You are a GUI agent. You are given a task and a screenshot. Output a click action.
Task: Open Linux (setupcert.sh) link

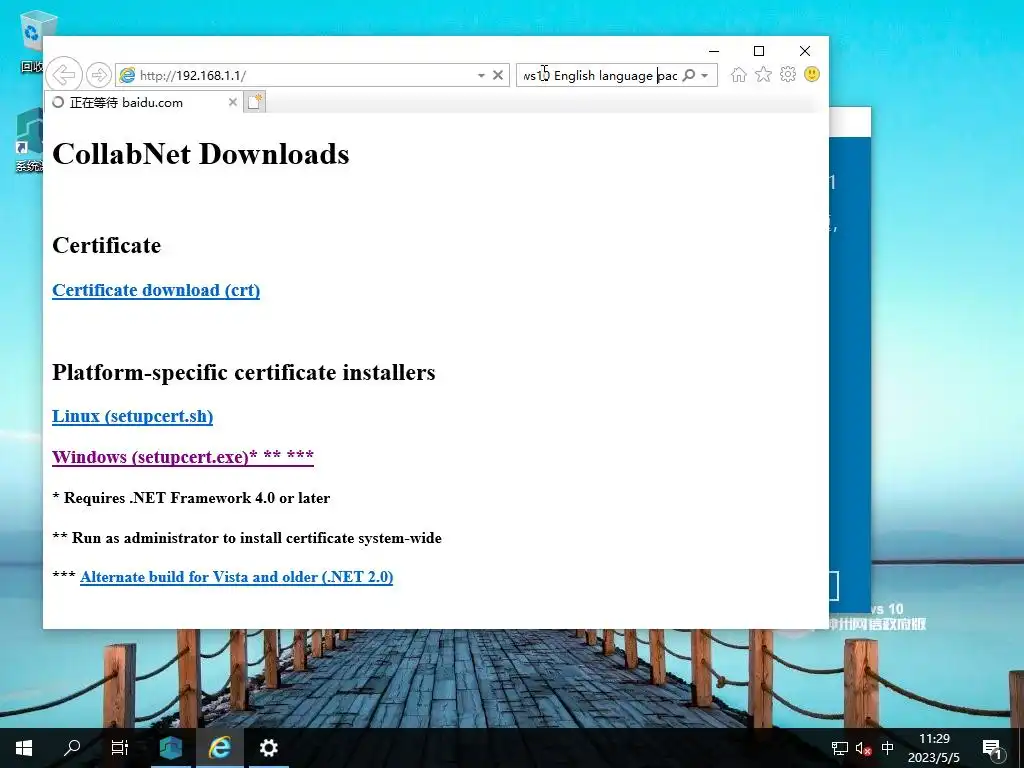click(133, 416)
